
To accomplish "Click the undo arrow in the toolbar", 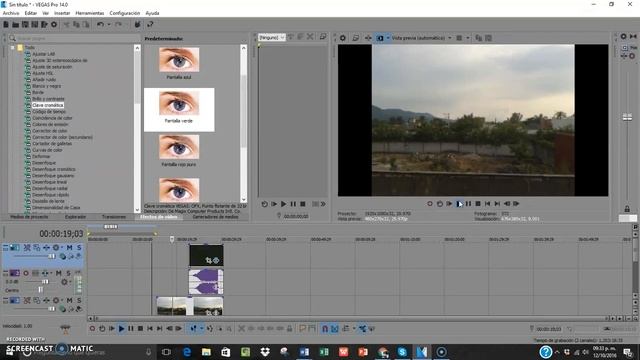I will click(x=100, y=24).
